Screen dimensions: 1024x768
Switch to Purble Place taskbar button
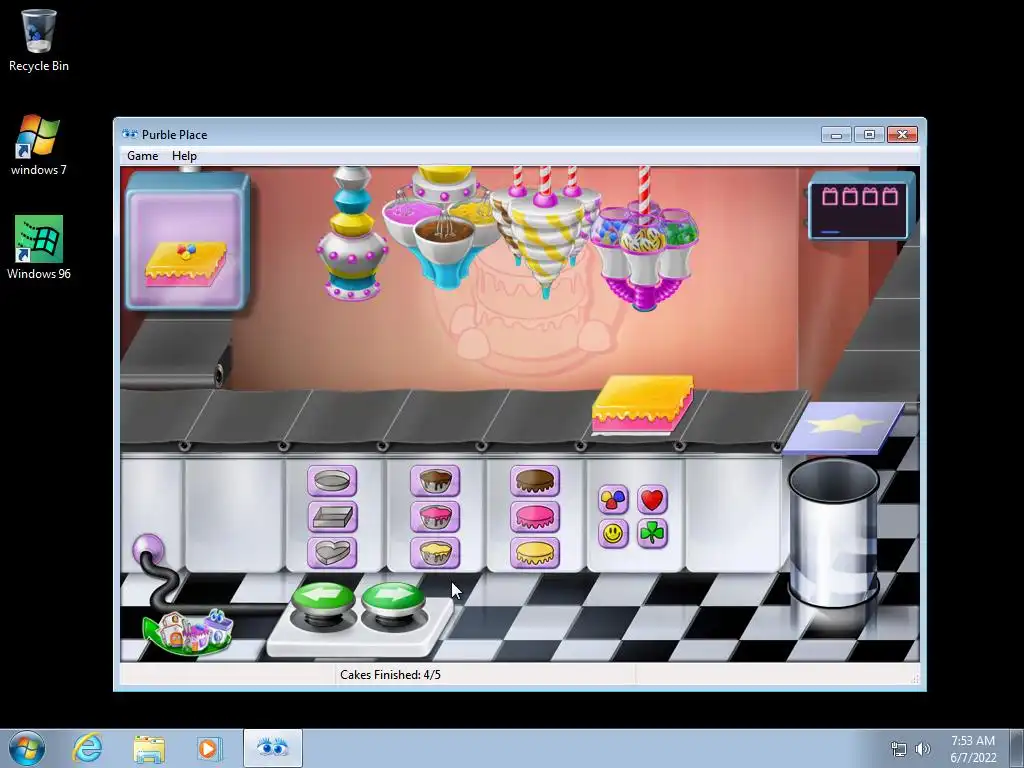point(273,748)
